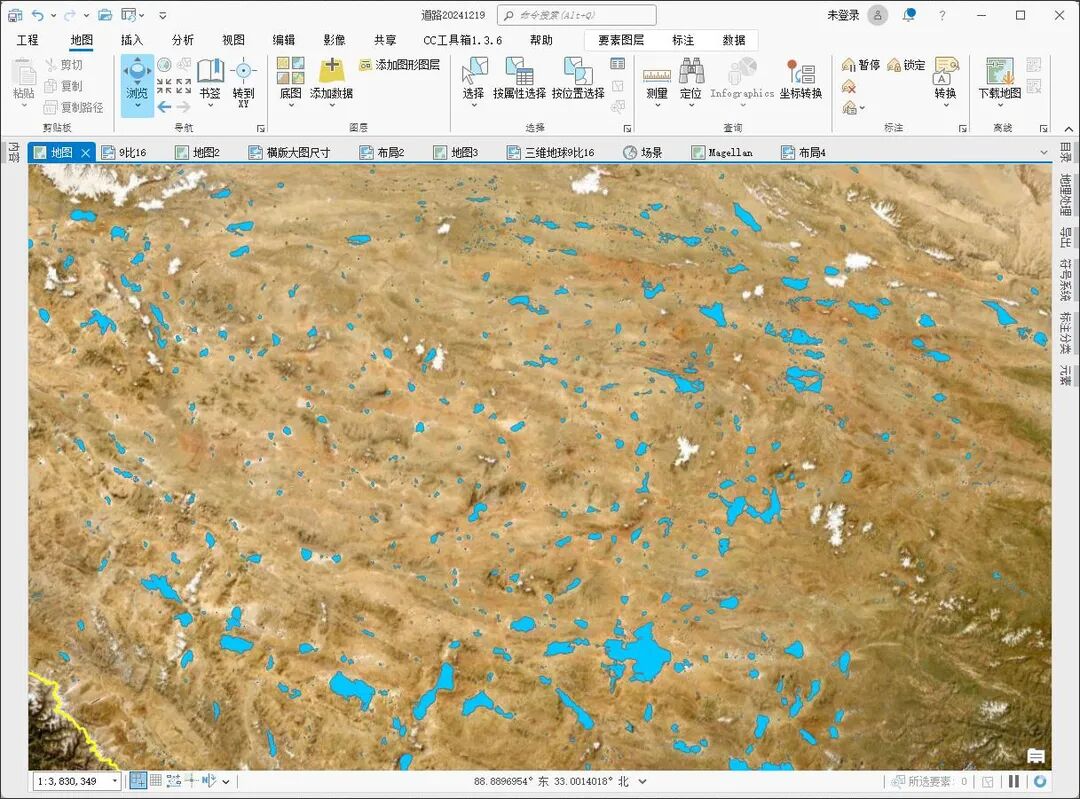This screenshot has width=1080, height=799.
Task: Click in the command search box
Action: click(x=577, y=15)
